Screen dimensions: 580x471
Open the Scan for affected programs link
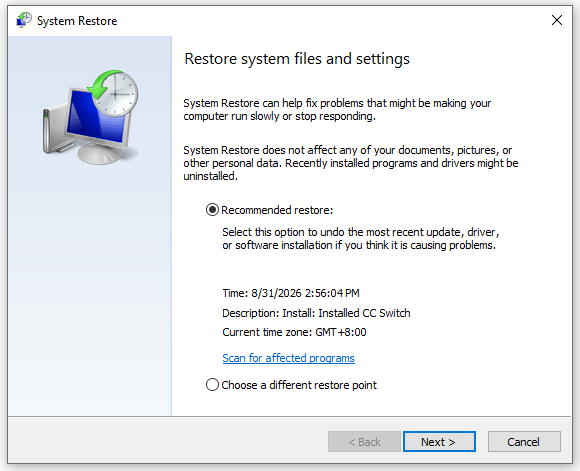tap(289, 358)
